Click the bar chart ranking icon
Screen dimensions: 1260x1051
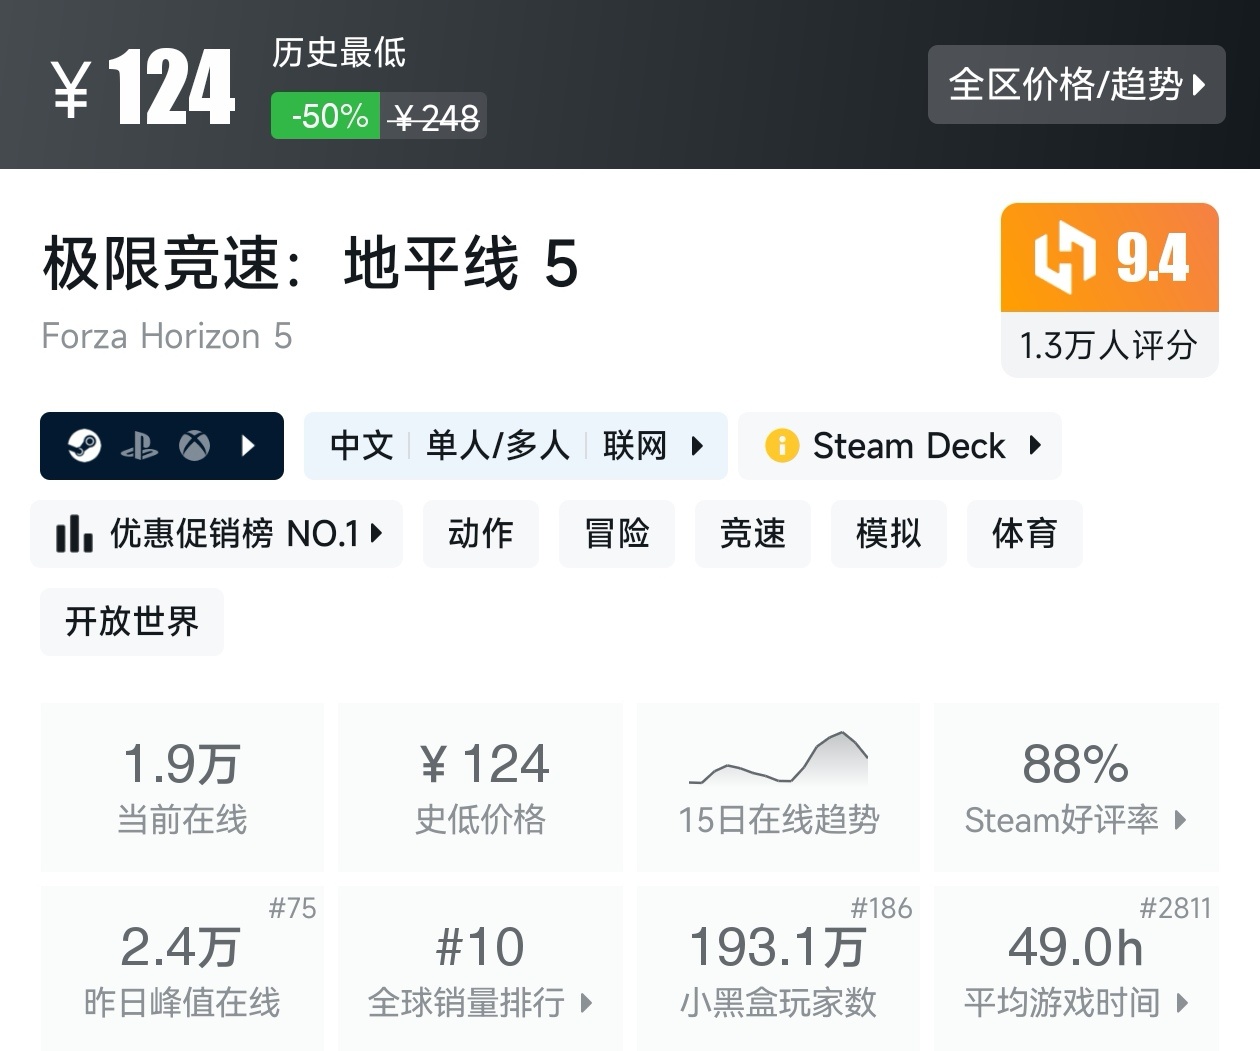point(74,534)
